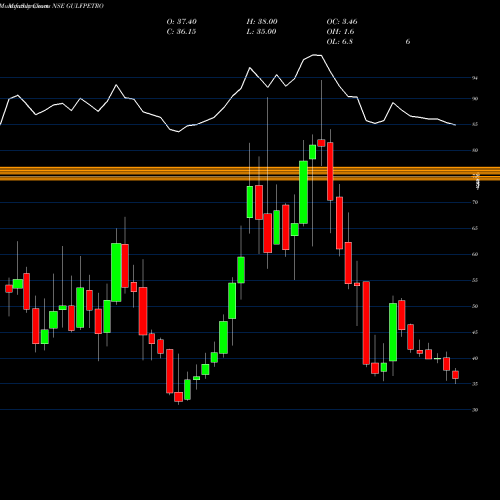Click the '80' price axis label
The image size is (500, 500).
[475, 150]
